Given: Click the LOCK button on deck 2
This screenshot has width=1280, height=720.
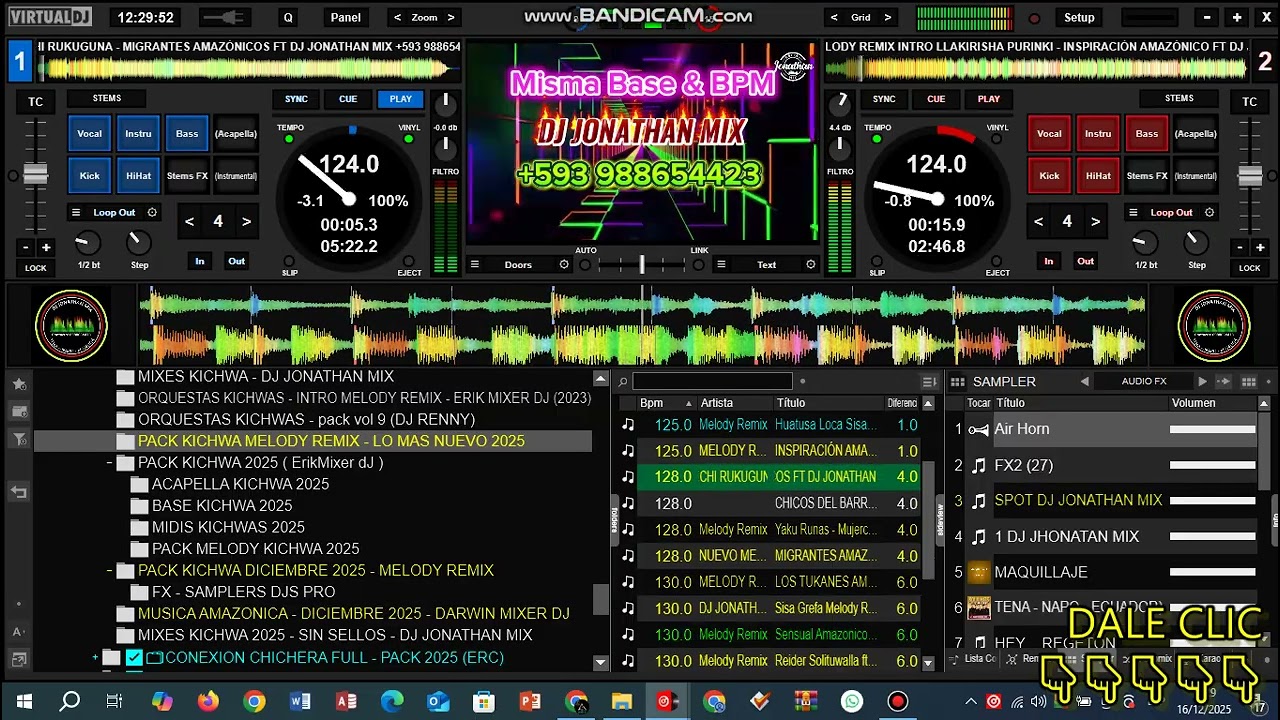Looking at the screenshot, I should 1250,268.
